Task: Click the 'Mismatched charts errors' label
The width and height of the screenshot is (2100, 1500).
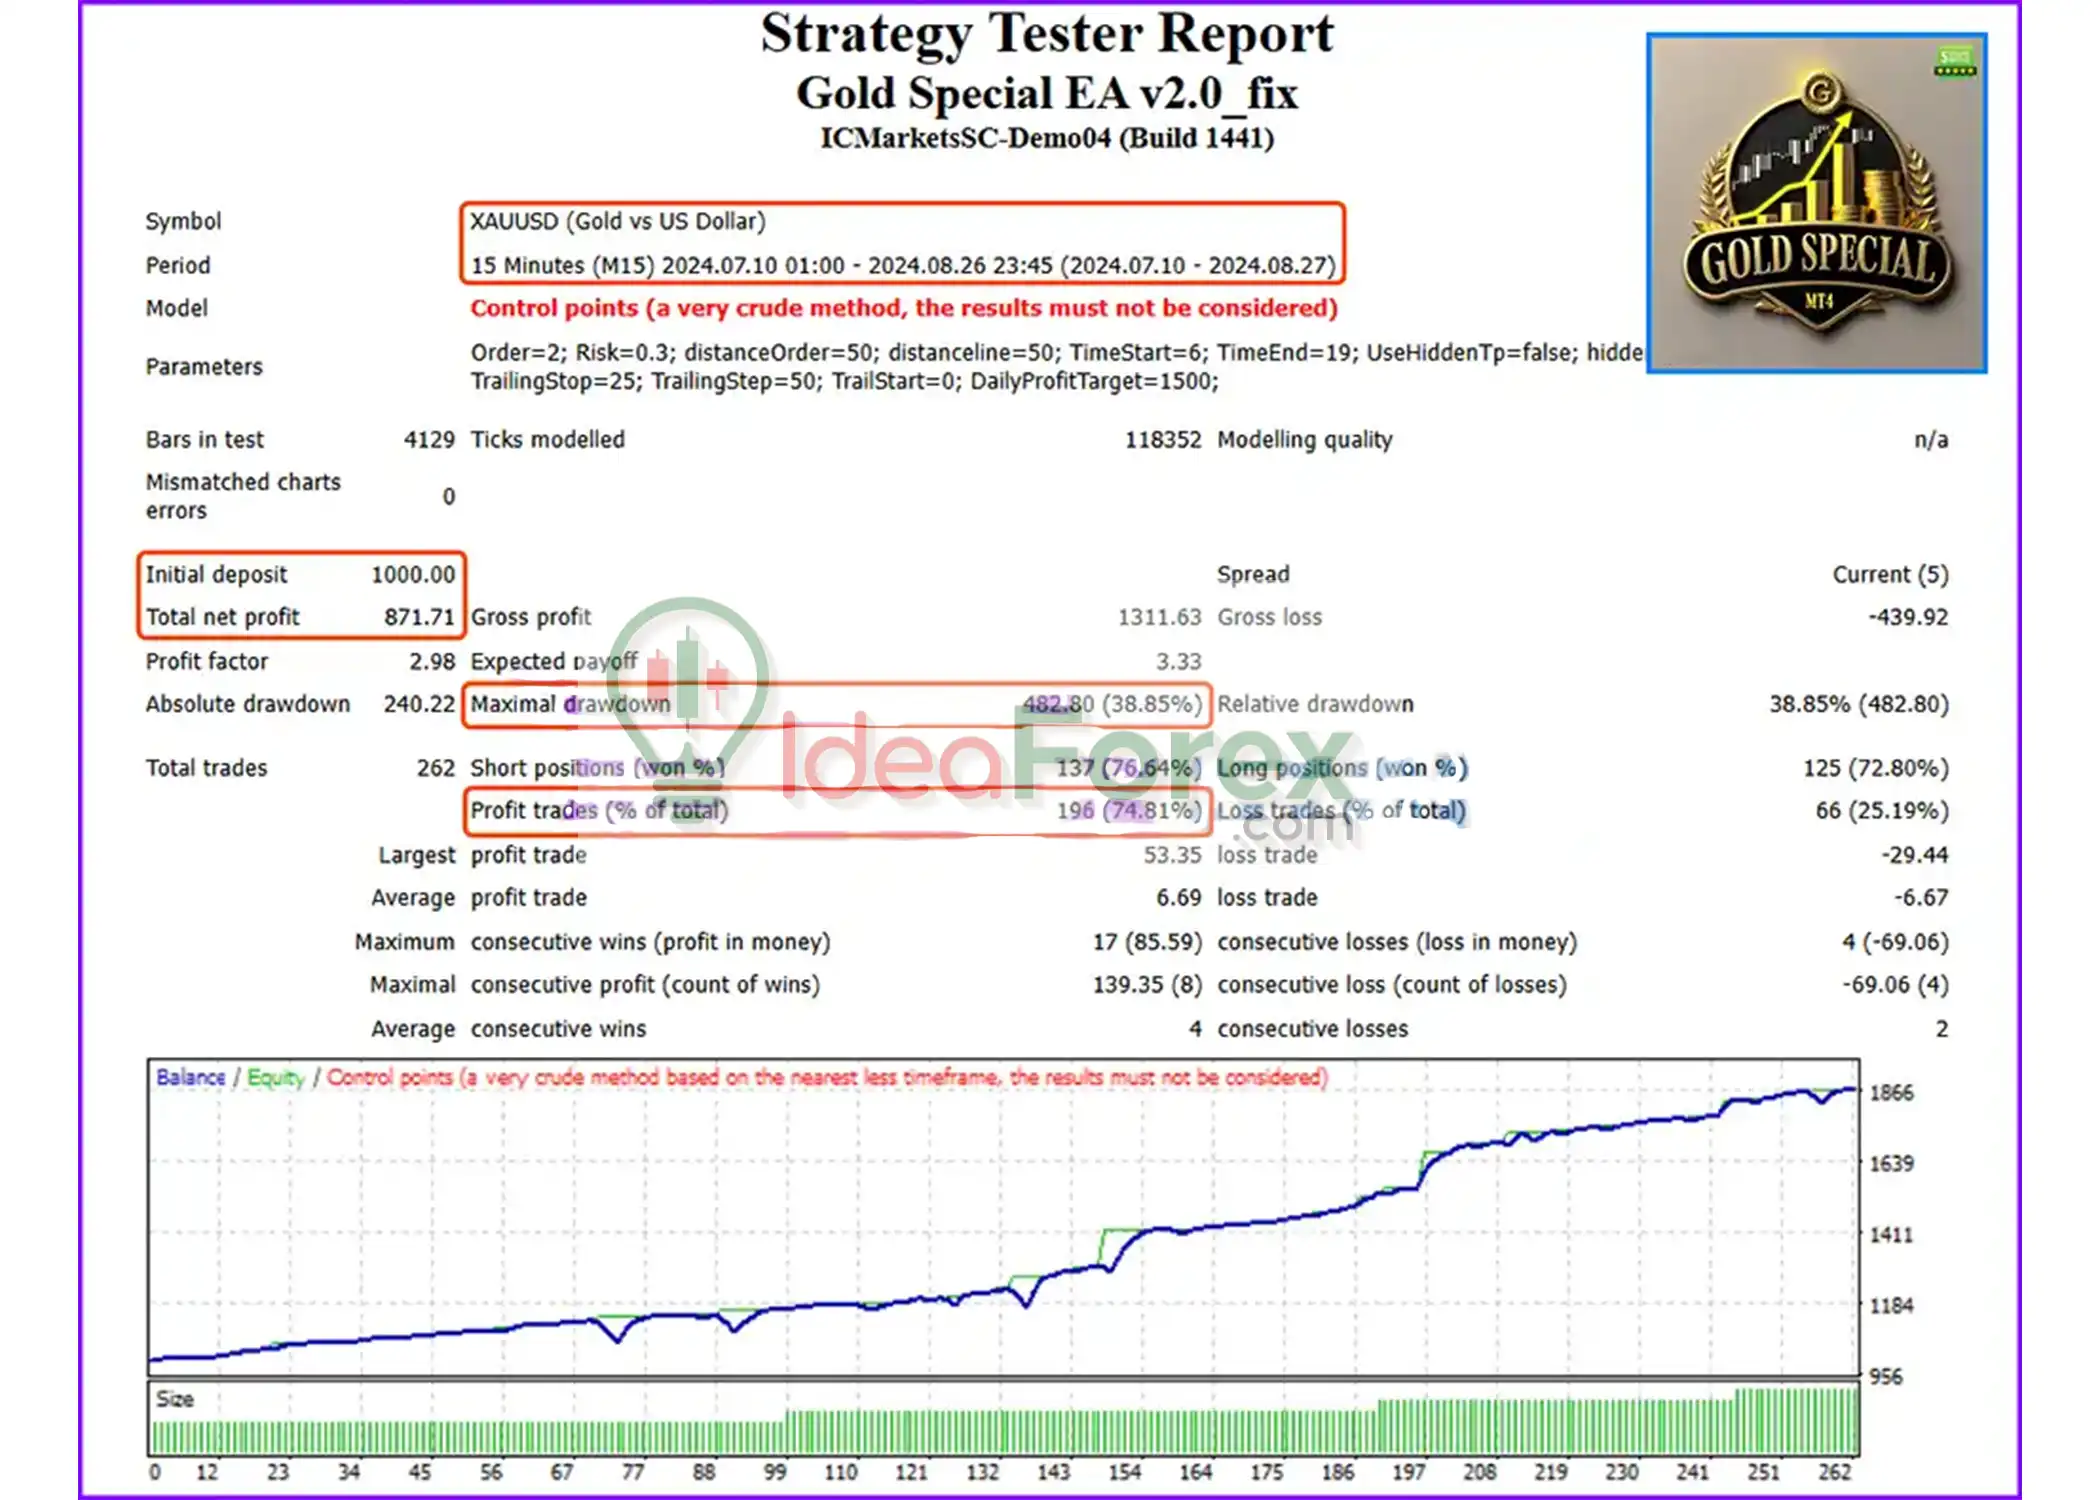Action: click(243, 496)
